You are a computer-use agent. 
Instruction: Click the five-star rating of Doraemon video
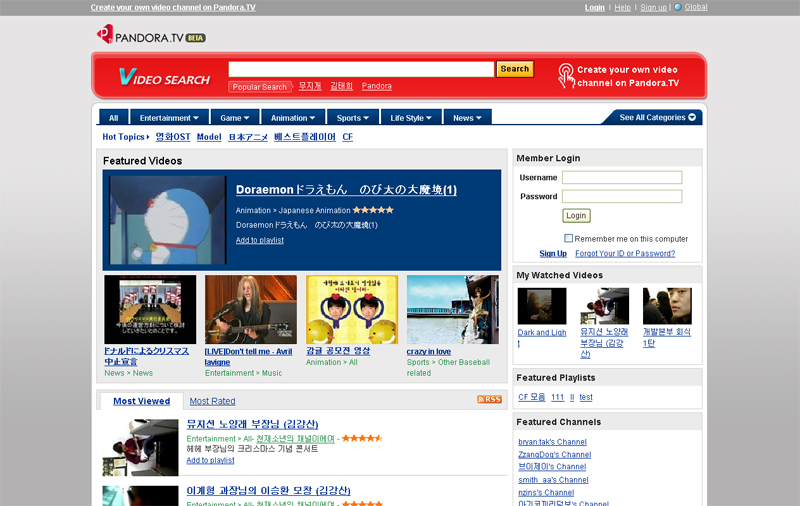373,210
